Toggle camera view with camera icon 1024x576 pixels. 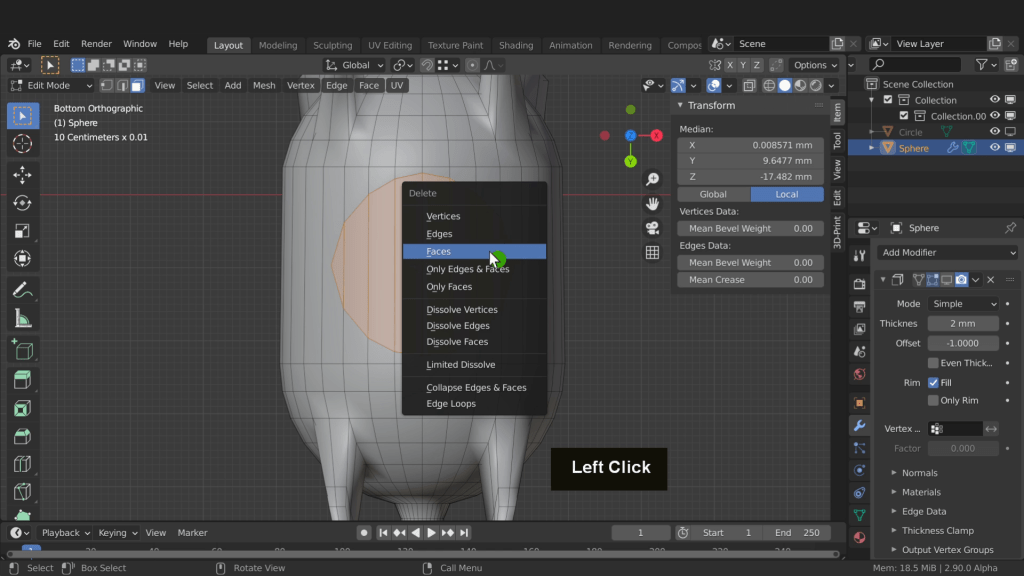652,228
